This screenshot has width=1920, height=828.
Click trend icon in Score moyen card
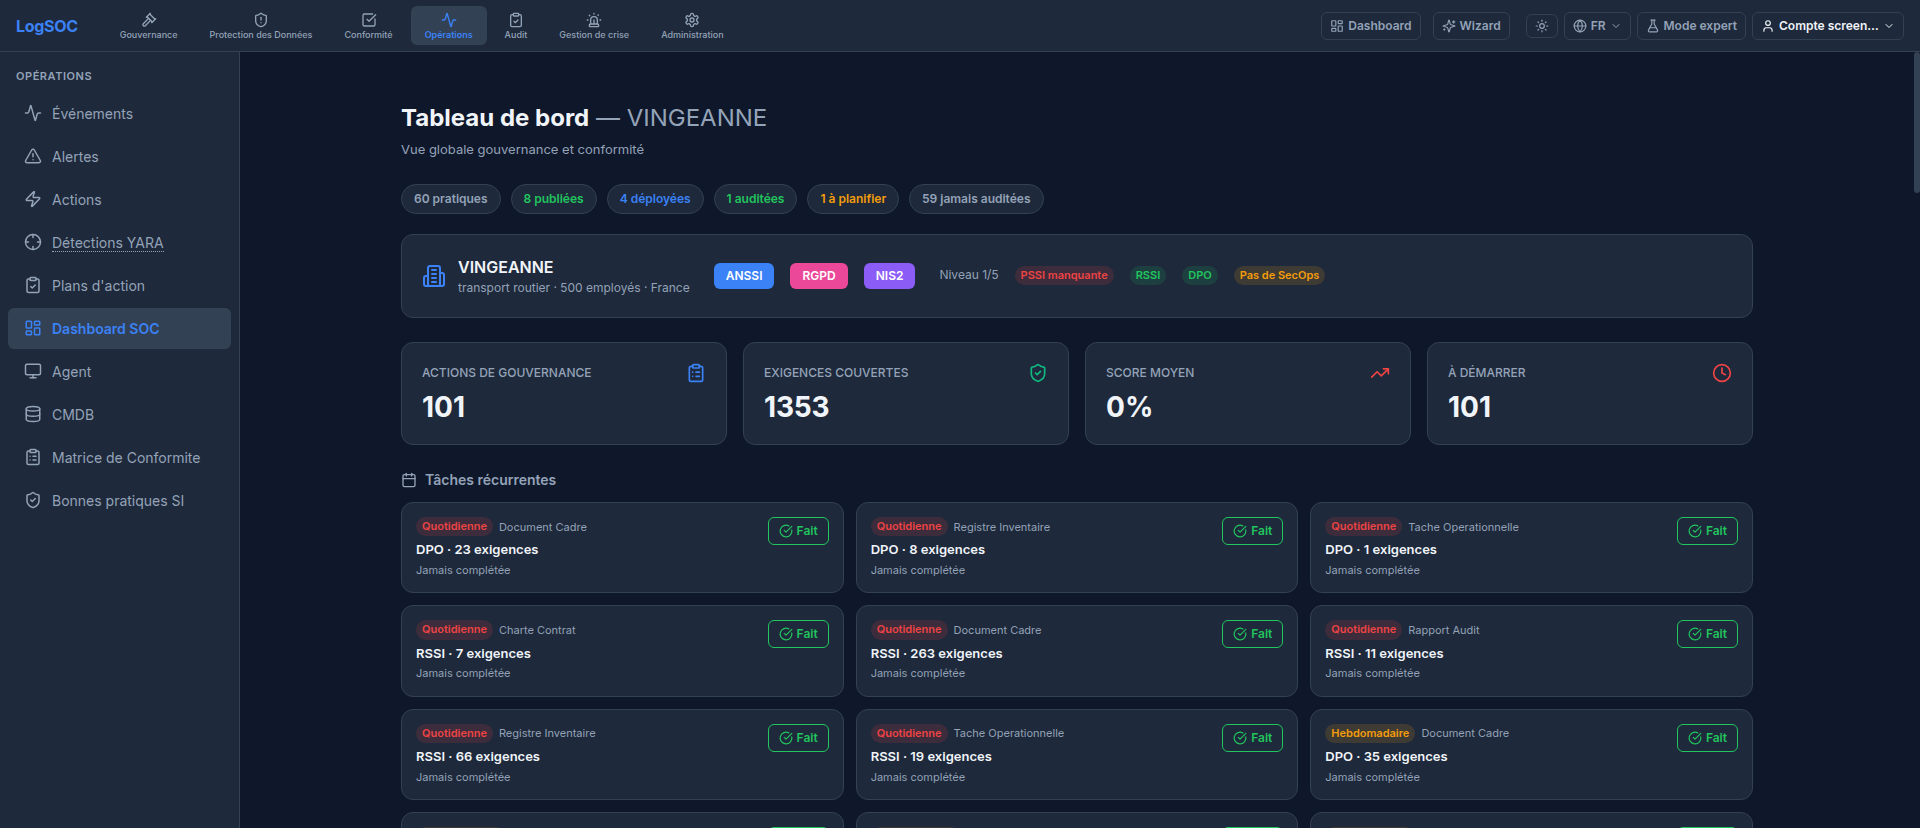tap(1380, 373)
